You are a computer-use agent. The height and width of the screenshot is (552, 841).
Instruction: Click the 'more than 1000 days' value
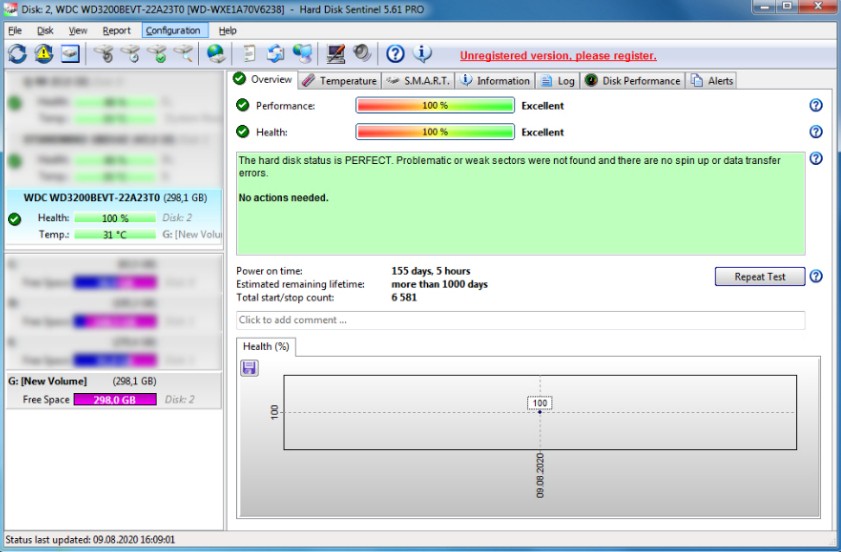[439, 284]
